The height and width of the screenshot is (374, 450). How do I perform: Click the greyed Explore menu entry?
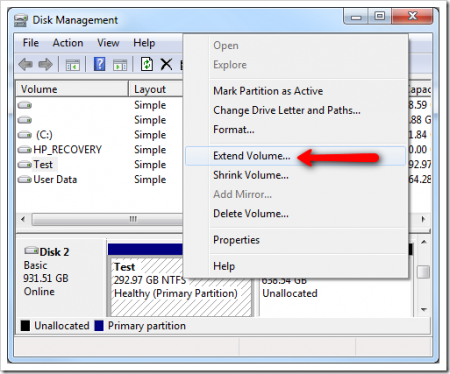coord(296,65)
